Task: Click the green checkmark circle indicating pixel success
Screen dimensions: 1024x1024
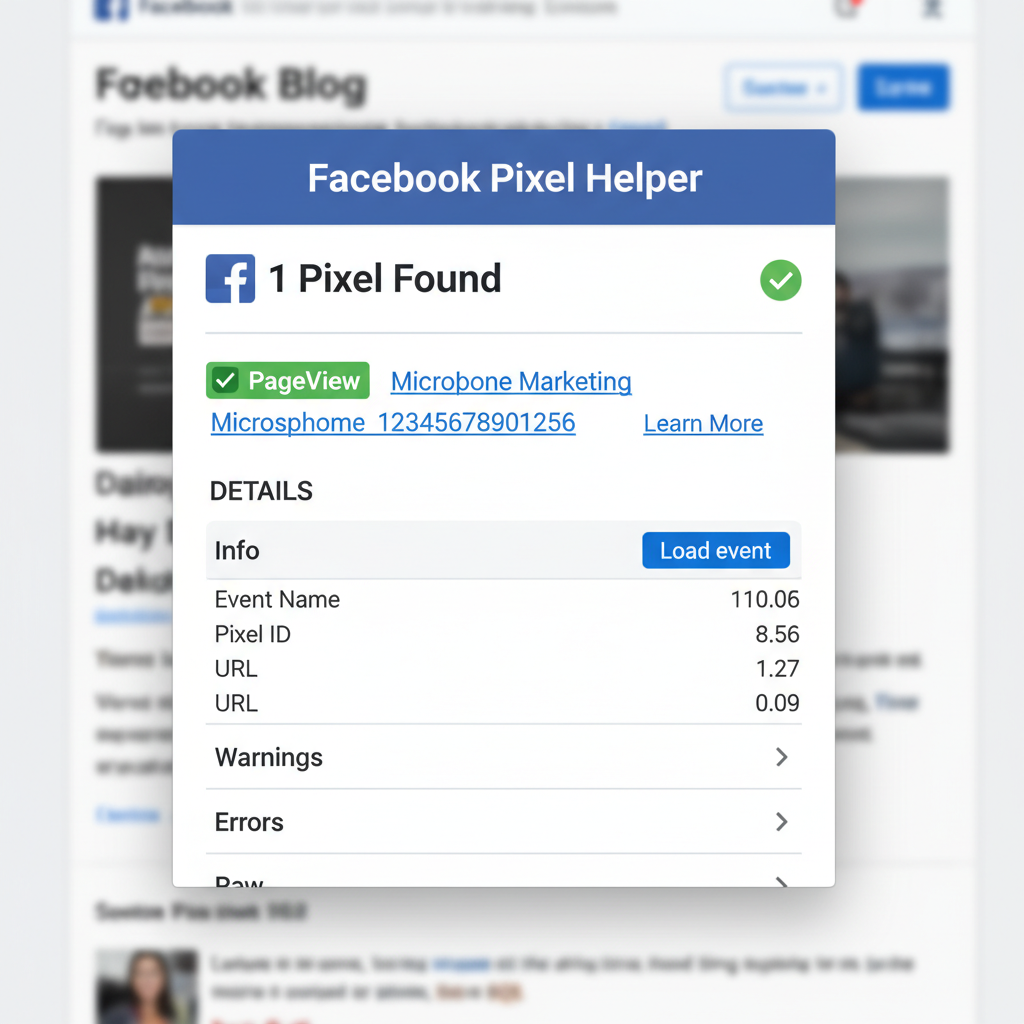Action: 781,281
